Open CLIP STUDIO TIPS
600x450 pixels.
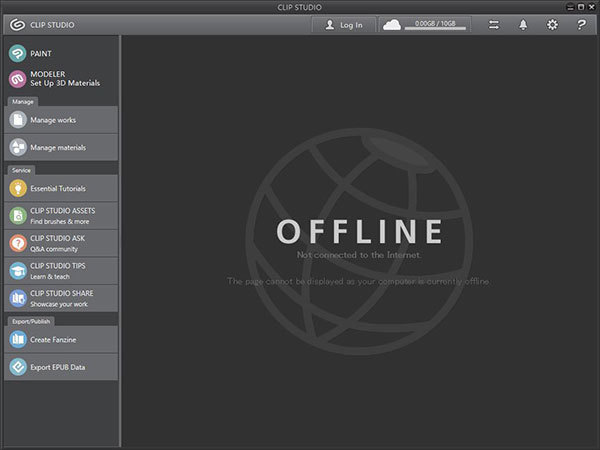tap(59, 271)
